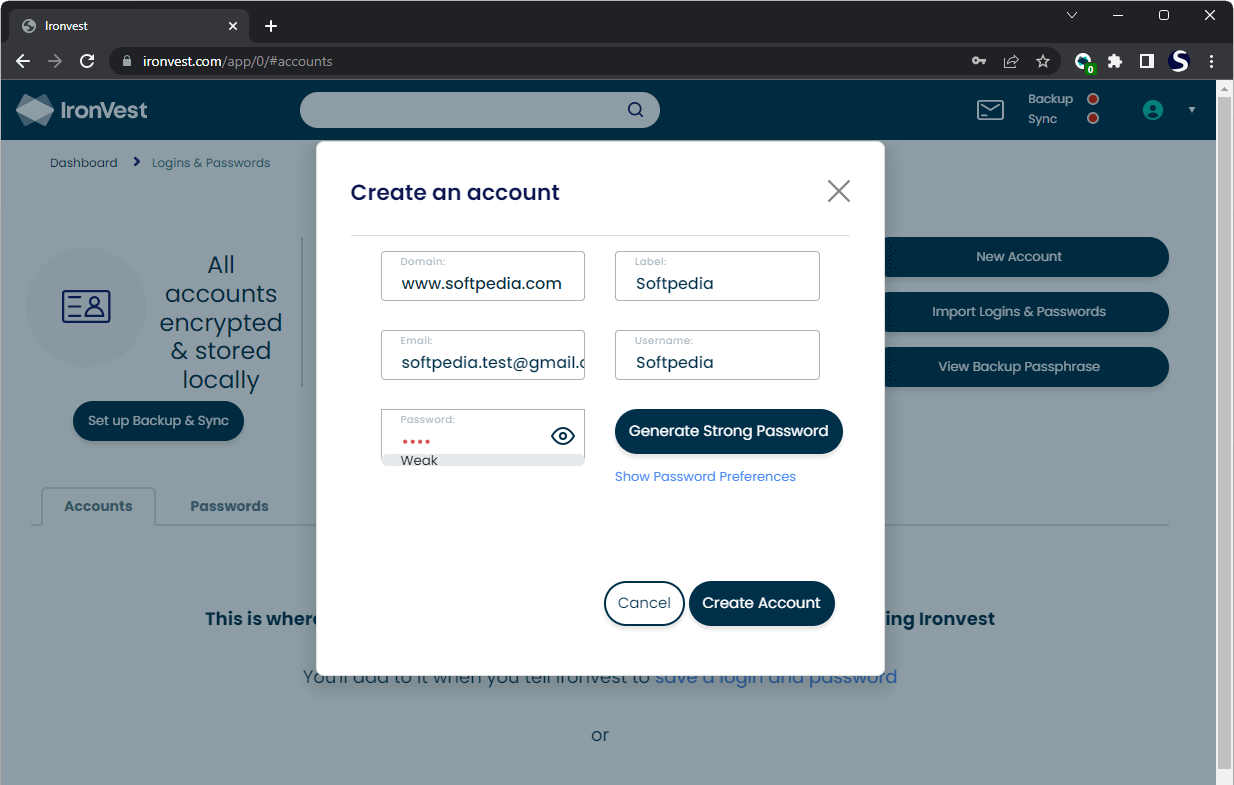The height and width of the screenshot is (785, 1234).
Task: Focus the Username input field
Action: click(x=717, y=355)
